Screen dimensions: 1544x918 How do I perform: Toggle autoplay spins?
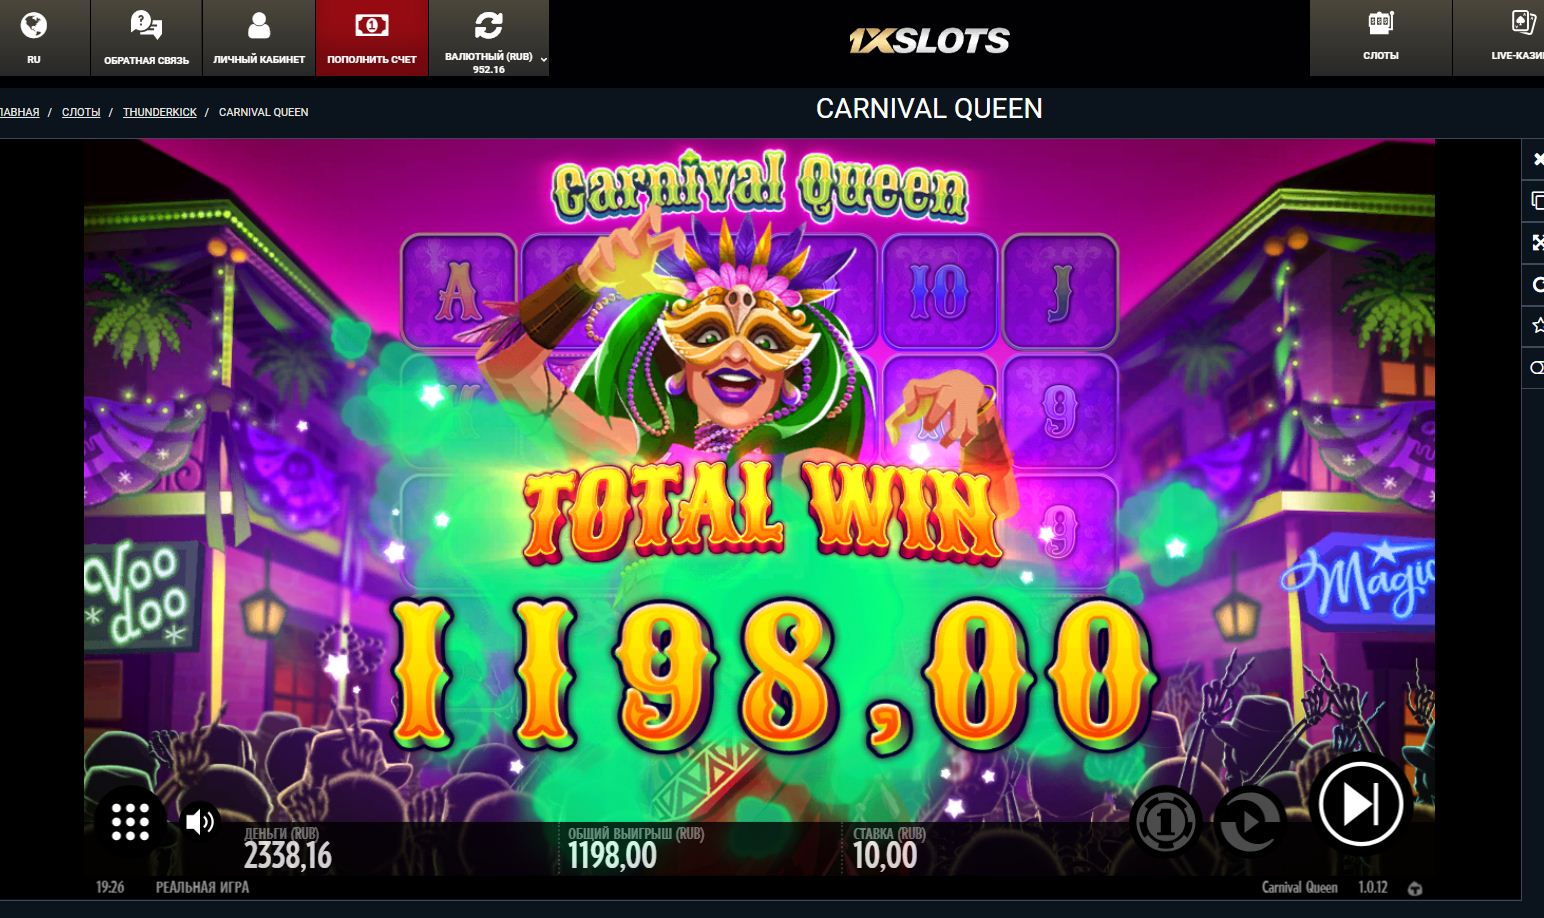coord(1249,822)
